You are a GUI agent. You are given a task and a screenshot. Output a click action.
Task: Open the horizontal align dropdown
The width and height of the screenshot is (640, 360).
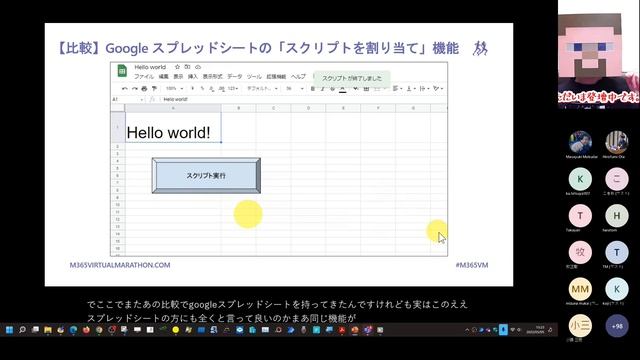click(397, 89)
